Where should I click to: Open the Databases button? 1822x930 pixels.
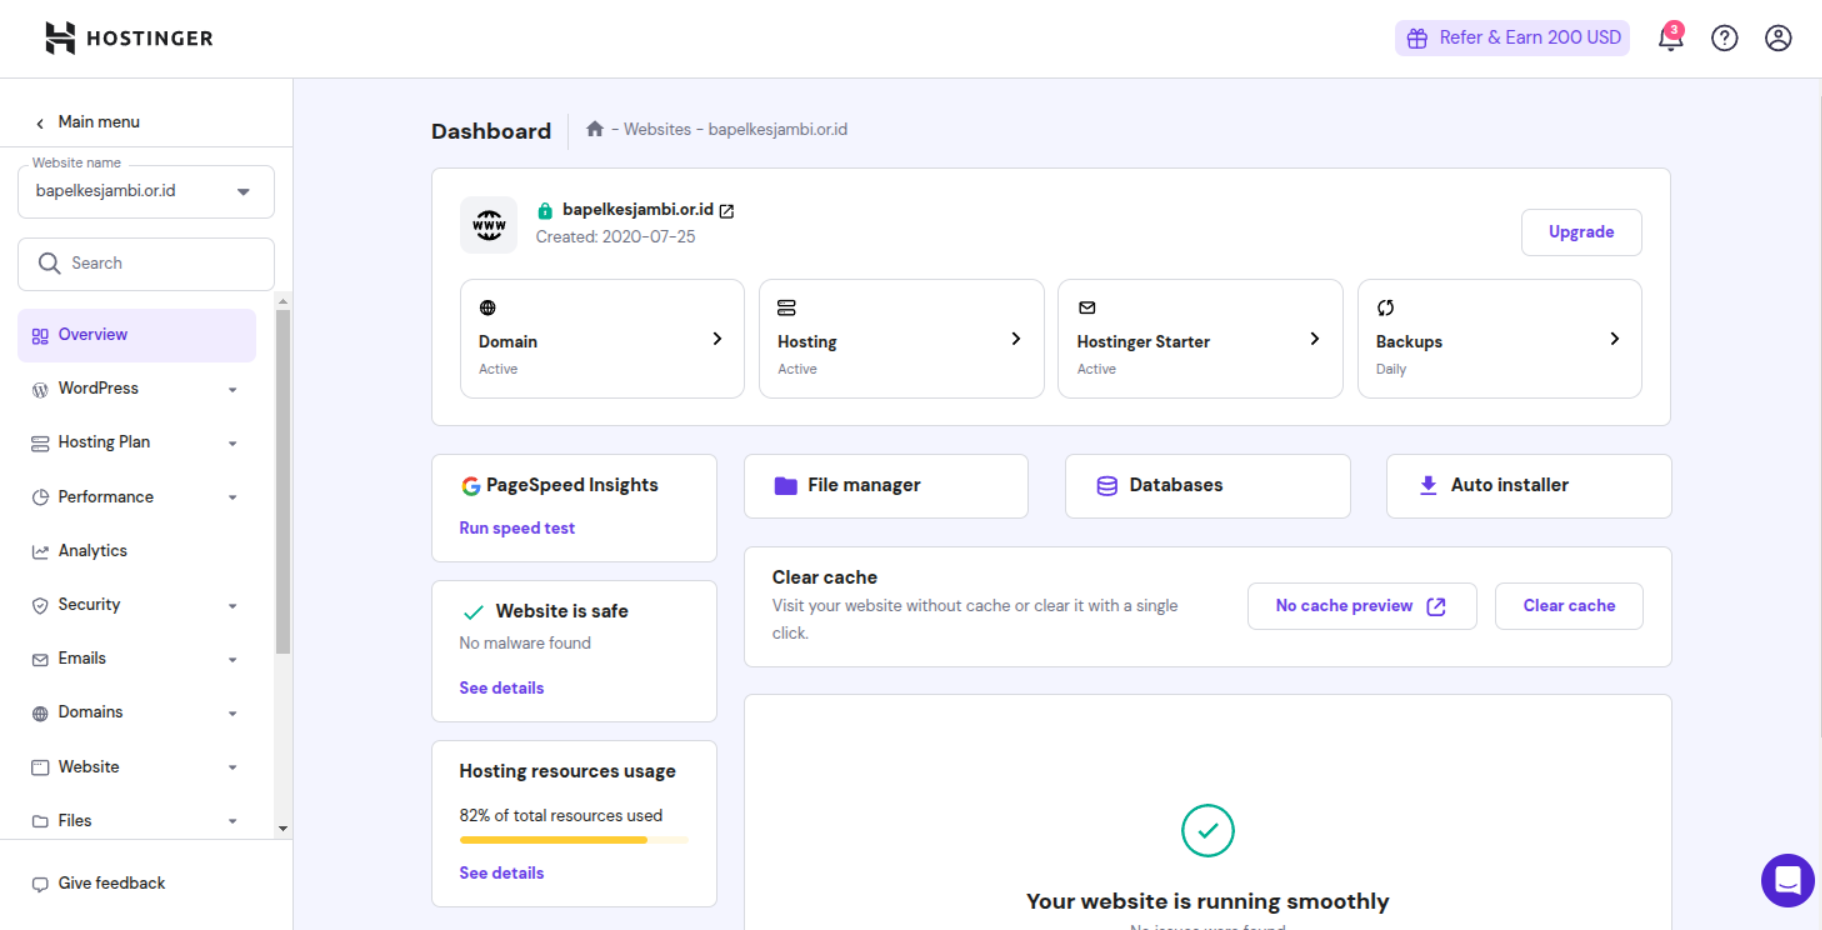tap(1208, 486)
